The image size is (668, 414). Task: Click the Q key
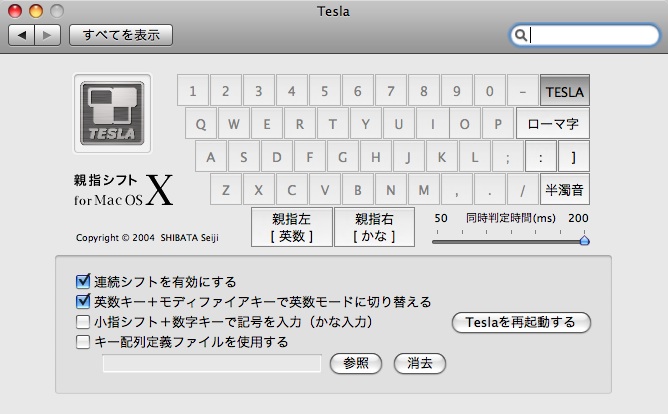click(201, 124)
